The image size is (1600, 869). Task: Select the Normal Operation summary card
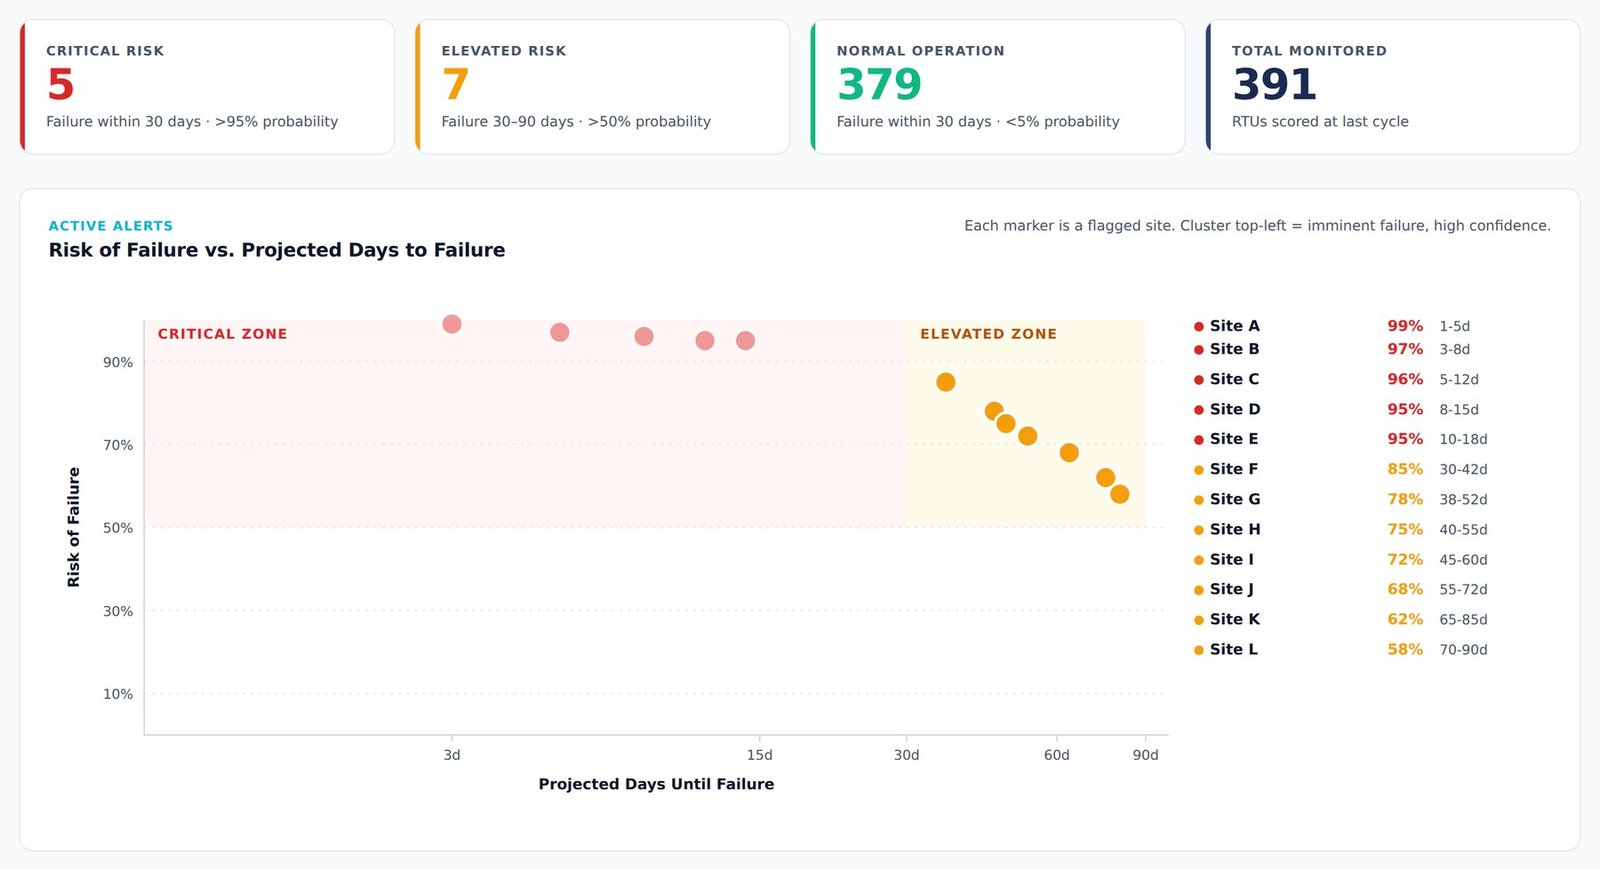click(997, 87)
